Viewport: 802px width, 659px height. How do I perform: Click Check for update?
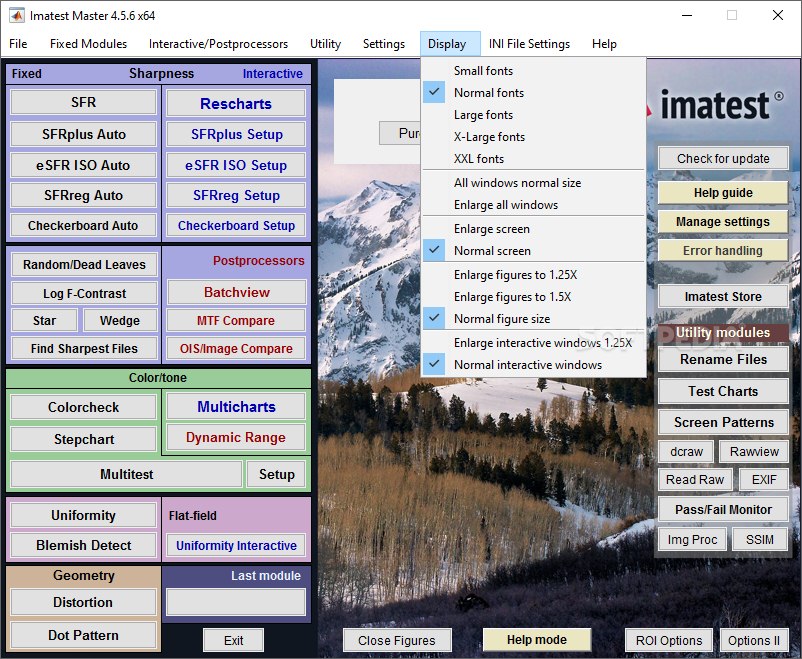(x=723, y=159)
